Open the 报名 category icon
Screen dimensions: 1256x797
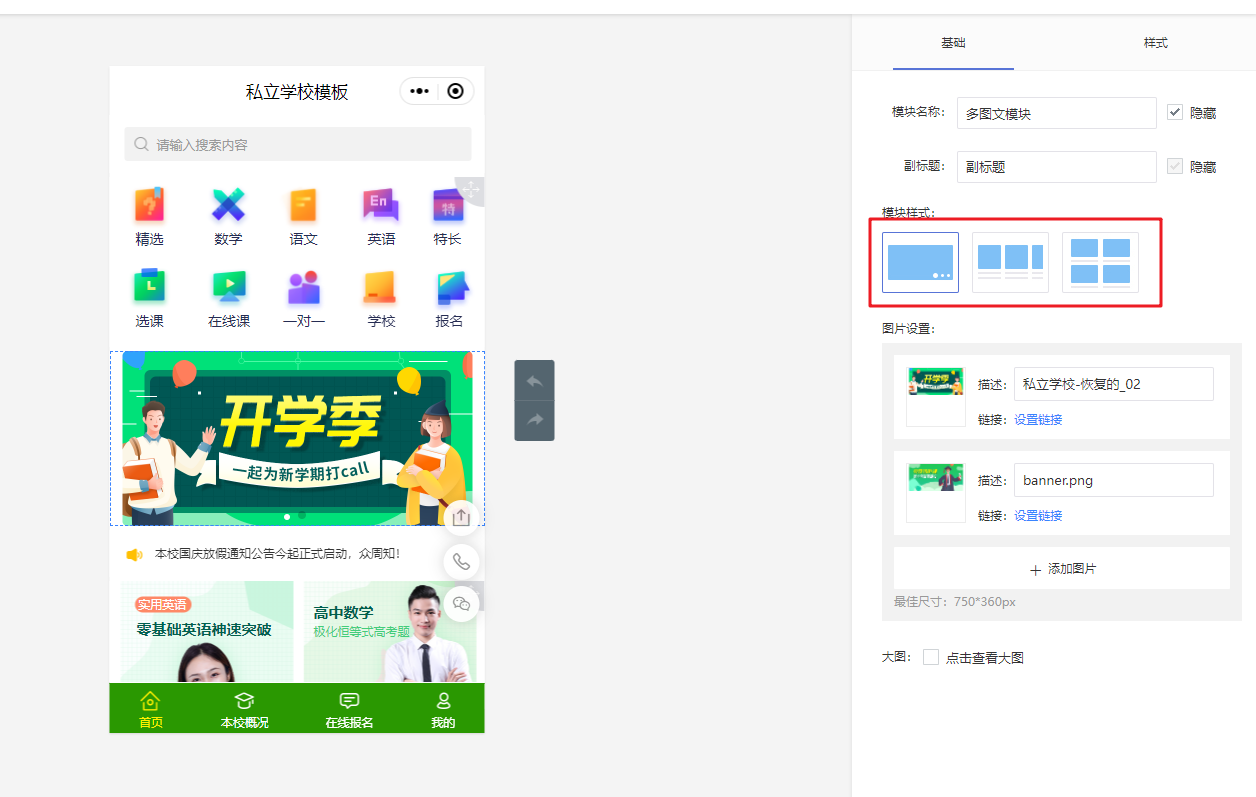click(x=451, y=287)
